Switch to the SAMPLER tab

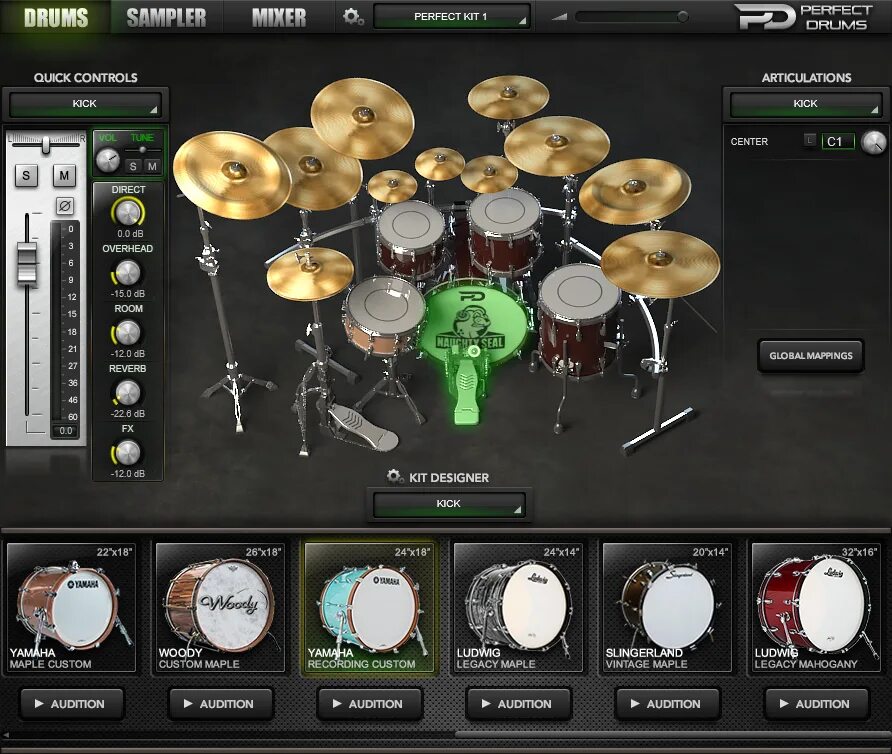point(166,17)
